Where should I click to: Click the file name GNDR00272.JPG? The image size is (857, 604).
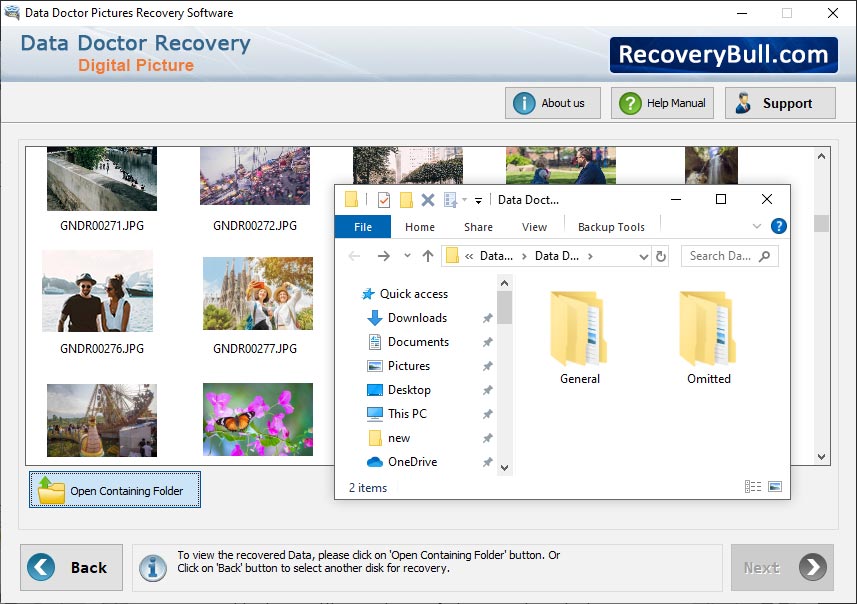point(255,226)
